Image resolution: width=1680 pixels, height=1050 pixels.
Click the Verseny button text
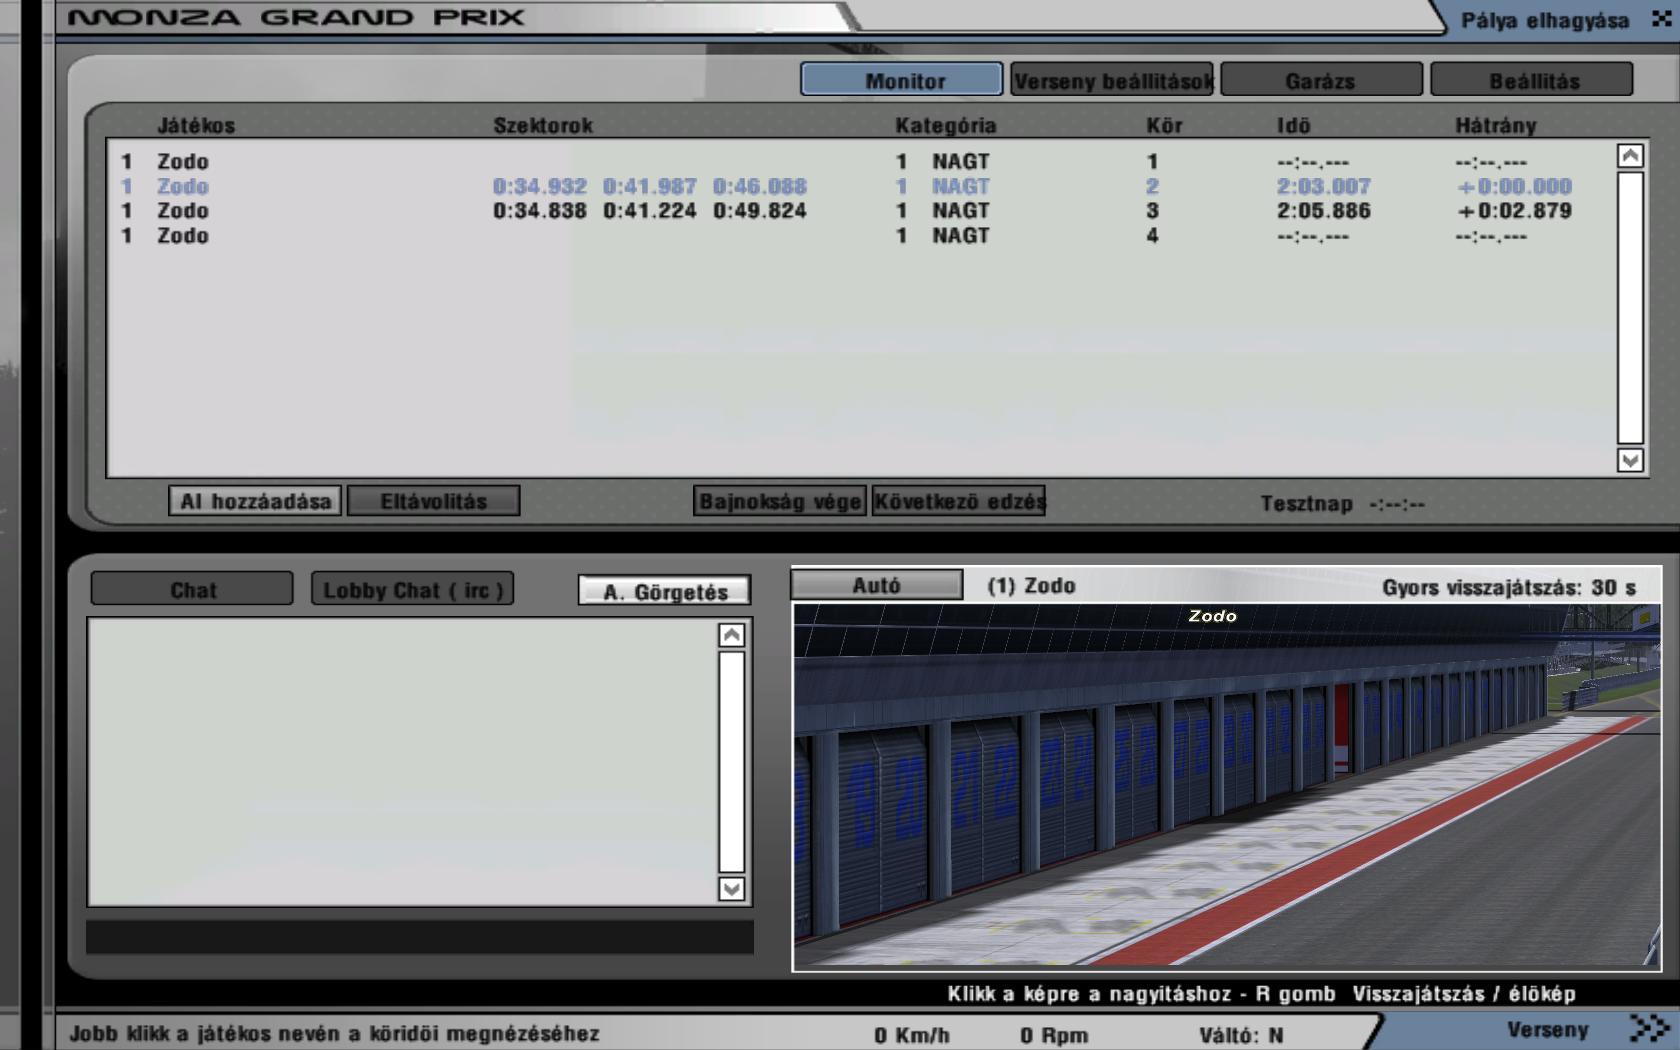click(x=1547, y=1029)
